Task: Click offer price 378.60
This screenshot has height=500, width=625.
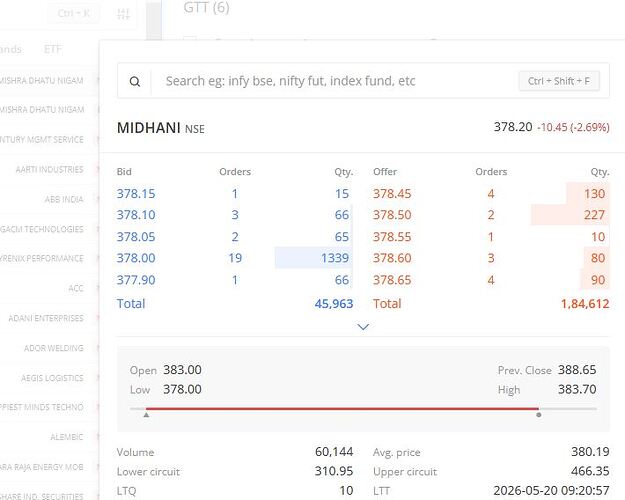Action: point(392,258)
